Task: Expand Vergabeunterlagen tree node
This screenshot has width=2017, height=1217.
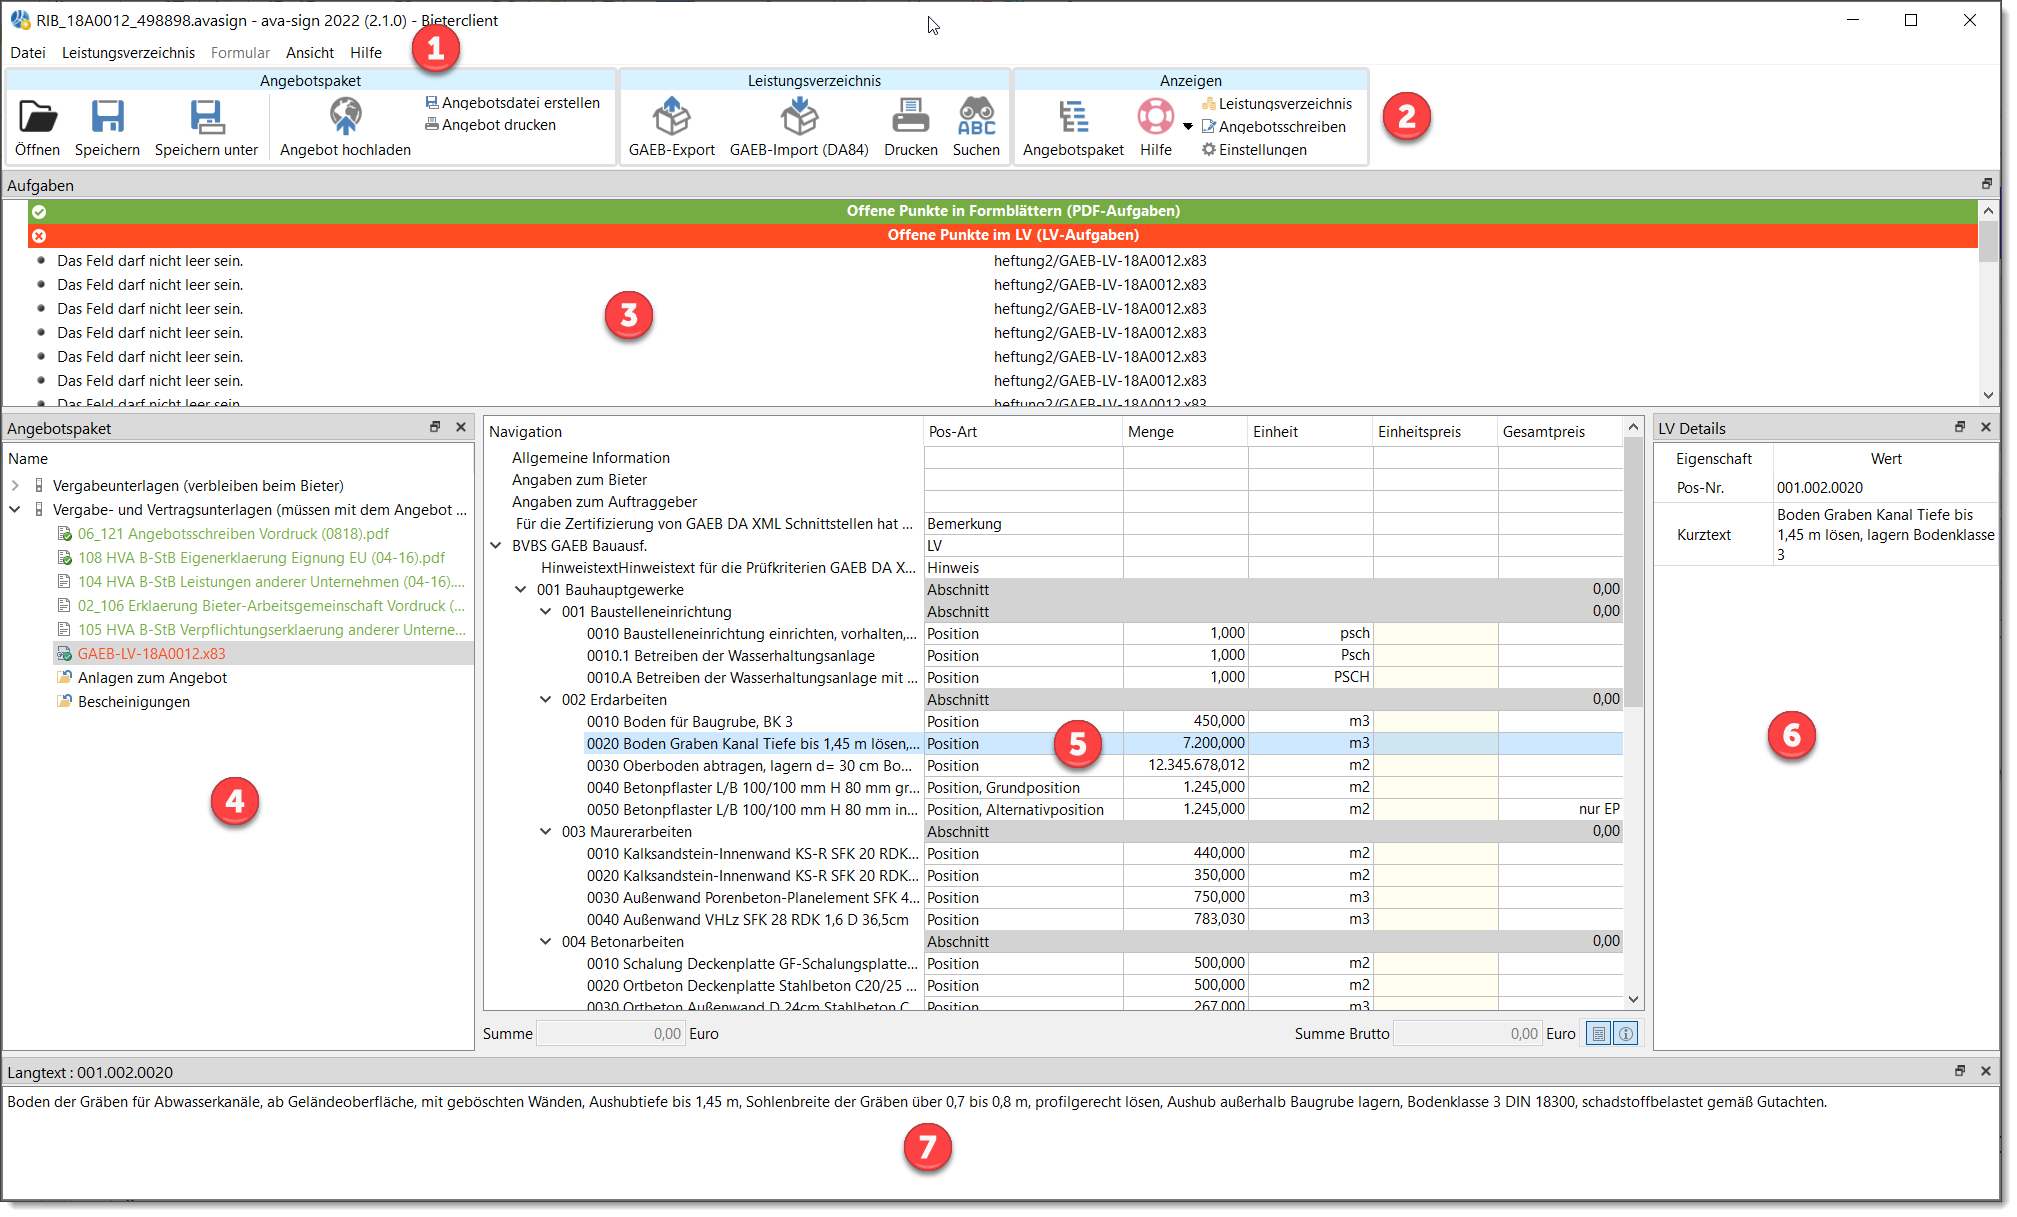Action: 15,486
